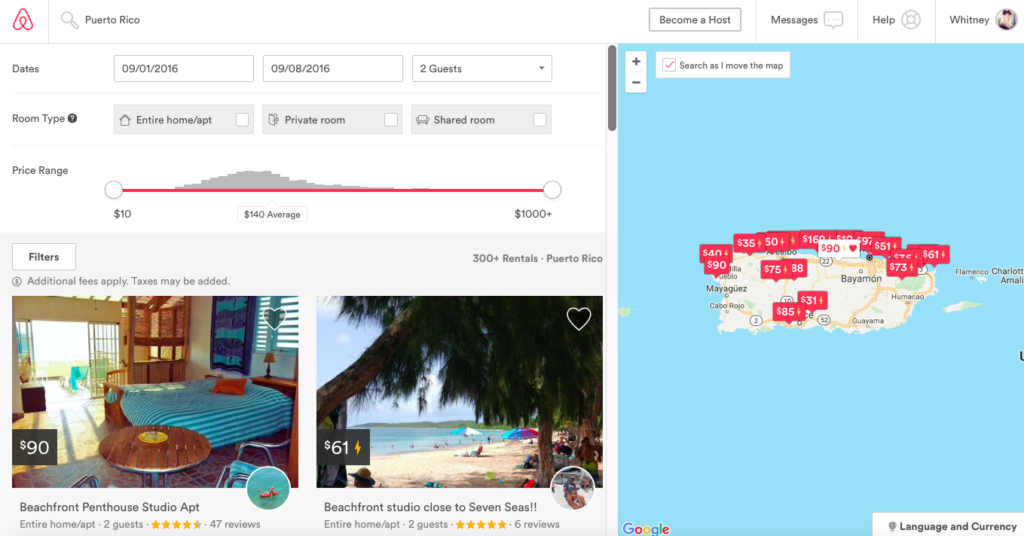Image resolution: width=1024 pixels, height=536 pixels.
Task: Click the Help lifebuoy icon
Action: tap(911, 20)
